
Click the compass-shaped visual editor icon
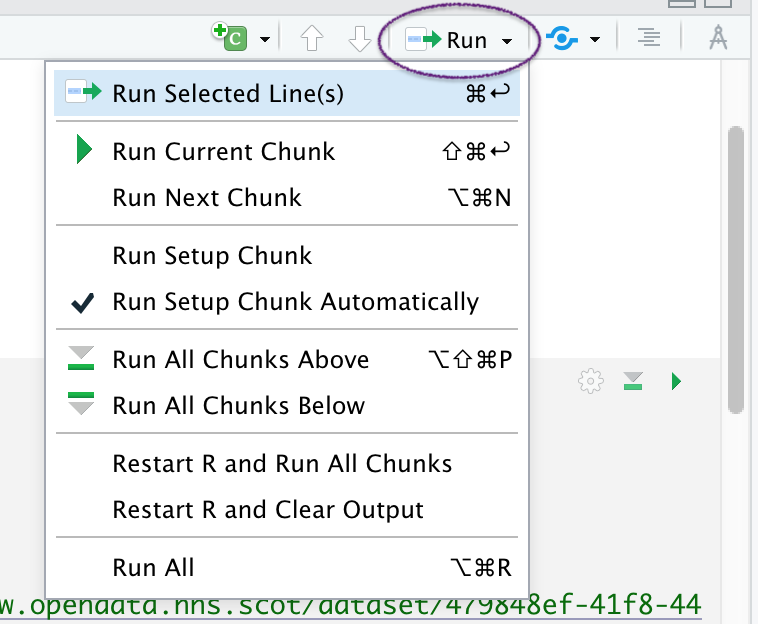[x=718, y=39]
